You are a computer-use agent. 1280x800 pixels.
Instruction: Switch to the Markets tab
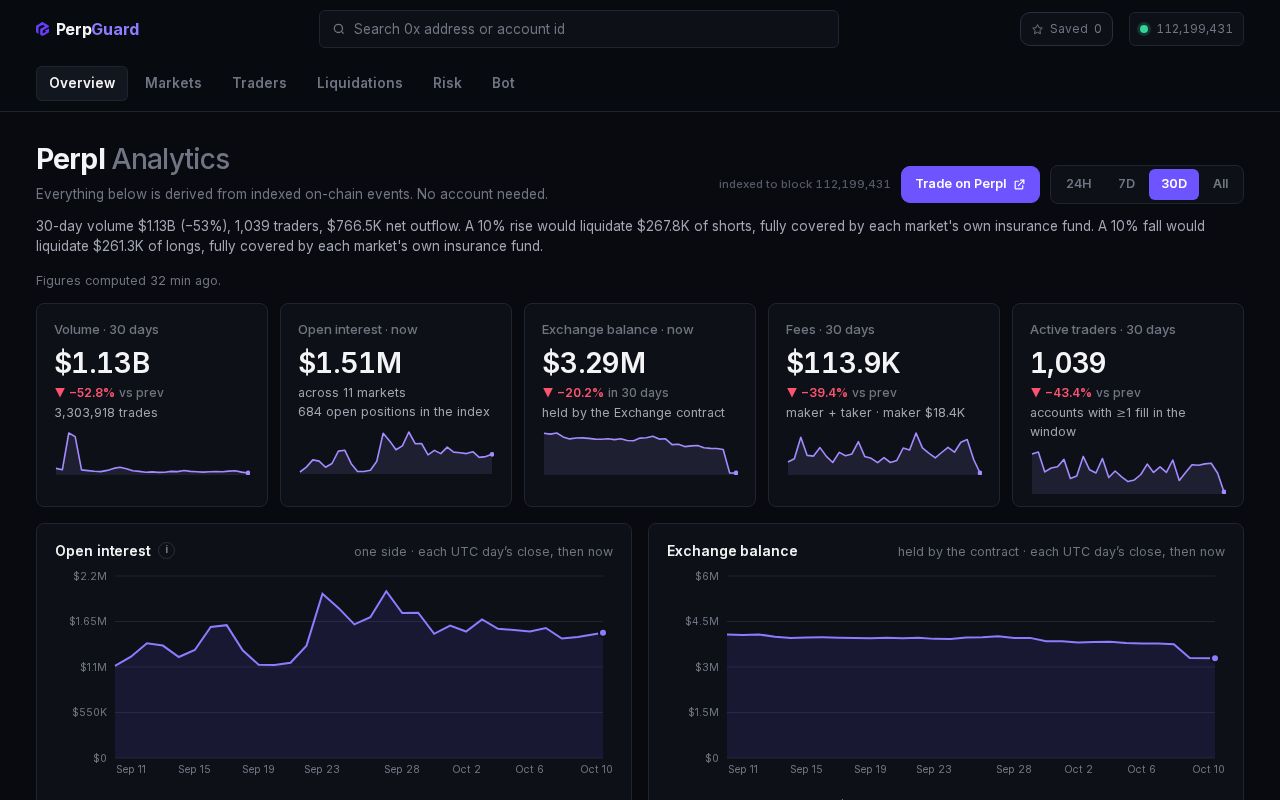click(x=173, y=83)
